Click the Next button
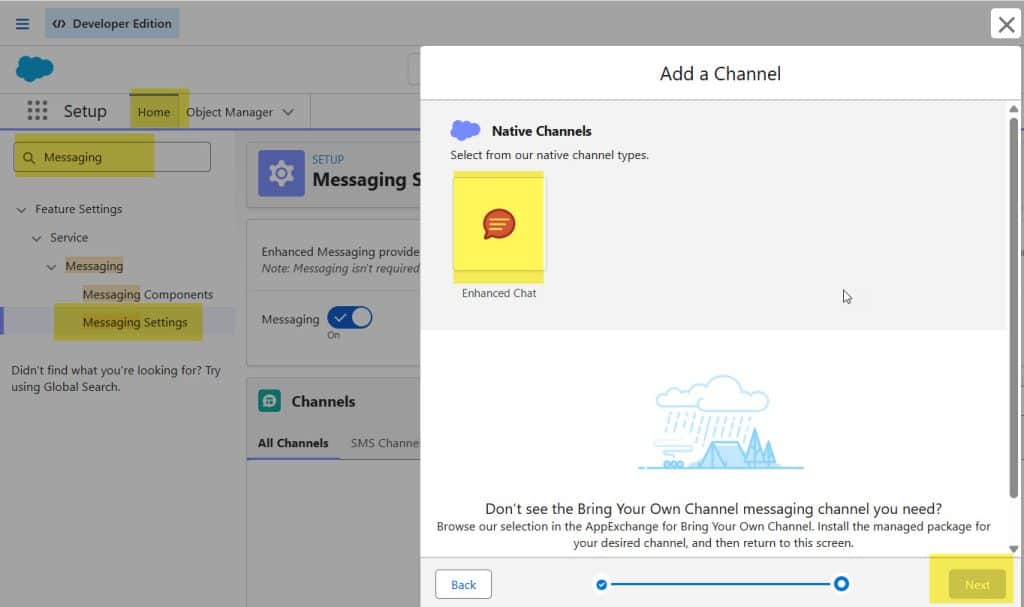The width and height of the screenshot is (1024, 607). pos(977,585)
